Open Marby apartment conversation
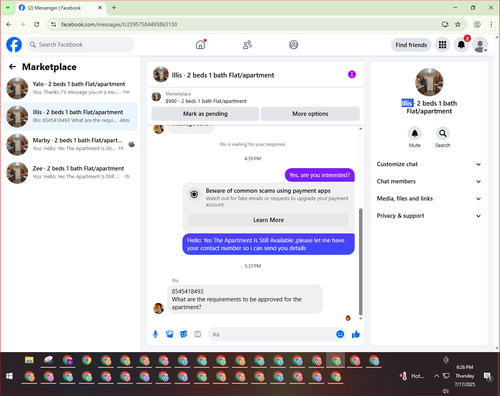 [x=70, y=144]
